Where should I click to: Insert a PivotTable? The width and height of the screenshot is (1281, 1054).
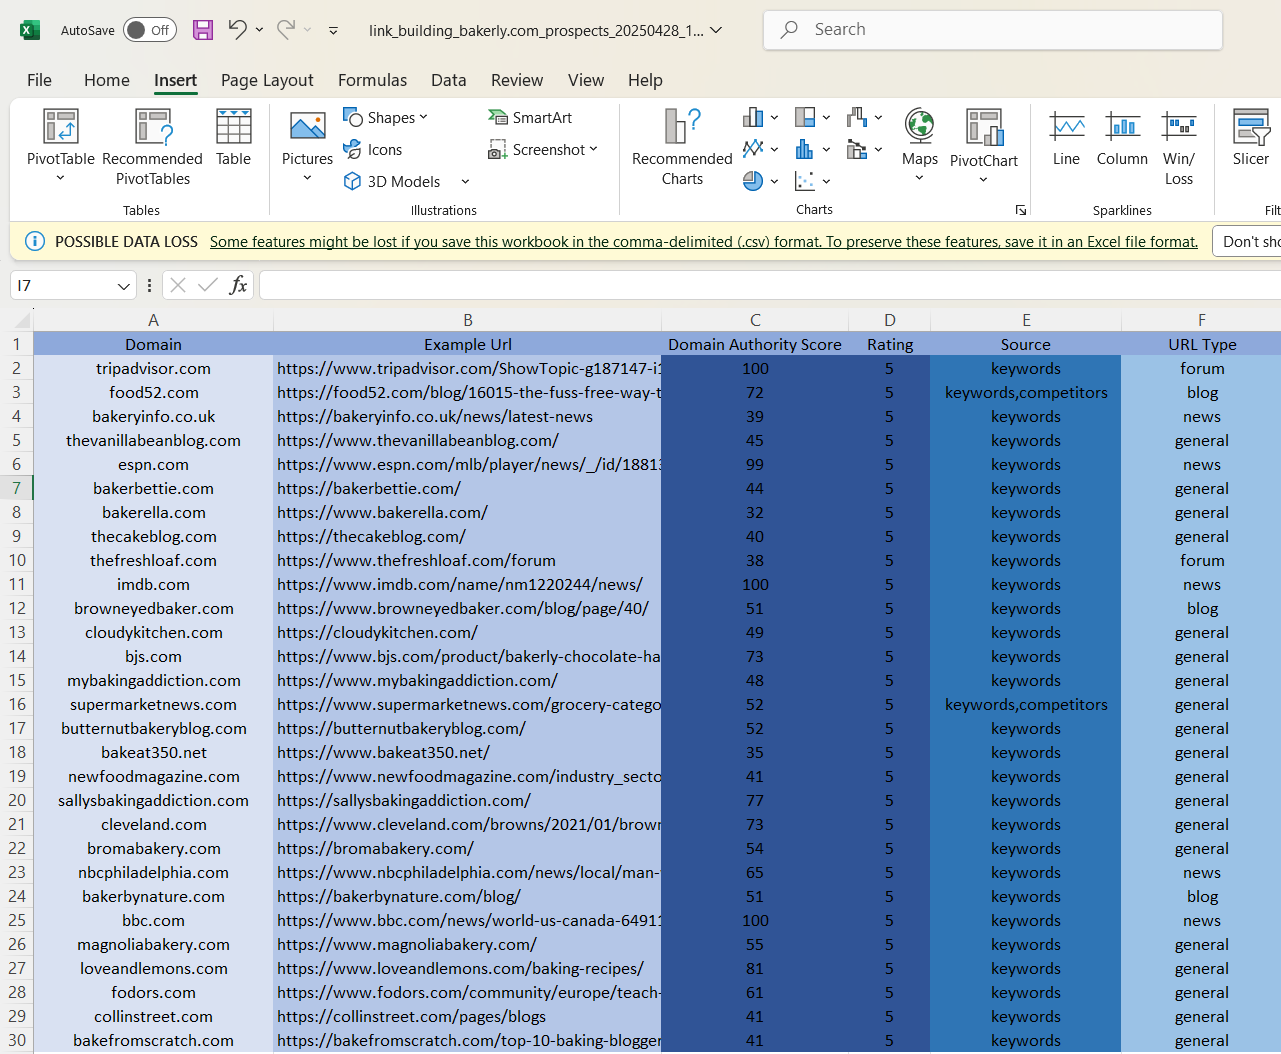click(x=61, y=146)
